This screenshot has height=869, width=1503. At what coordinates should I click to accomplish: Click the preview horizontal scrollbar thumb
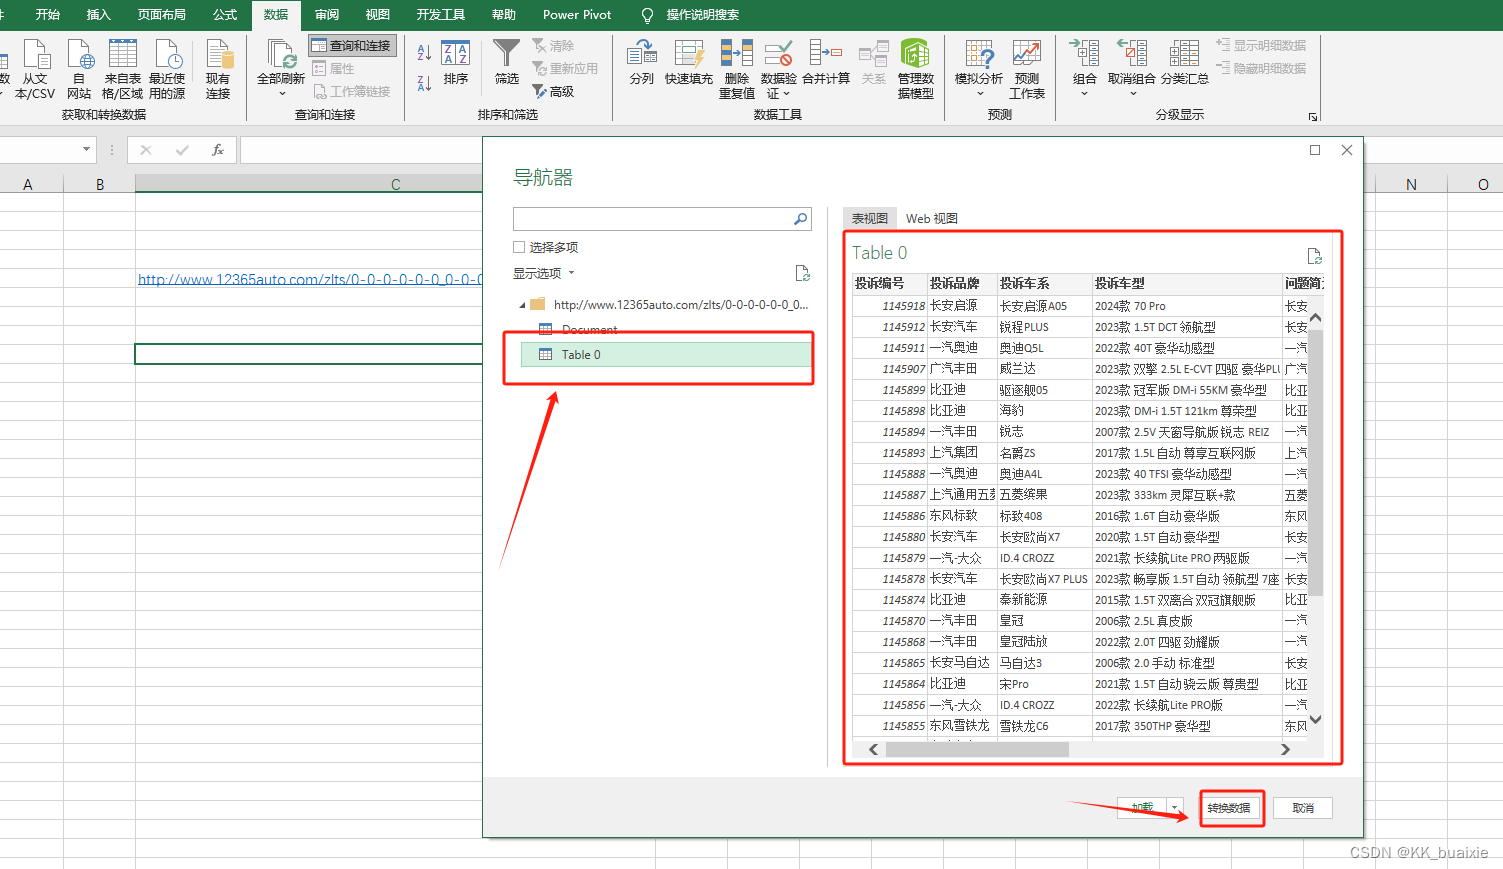tap(977, 749)
